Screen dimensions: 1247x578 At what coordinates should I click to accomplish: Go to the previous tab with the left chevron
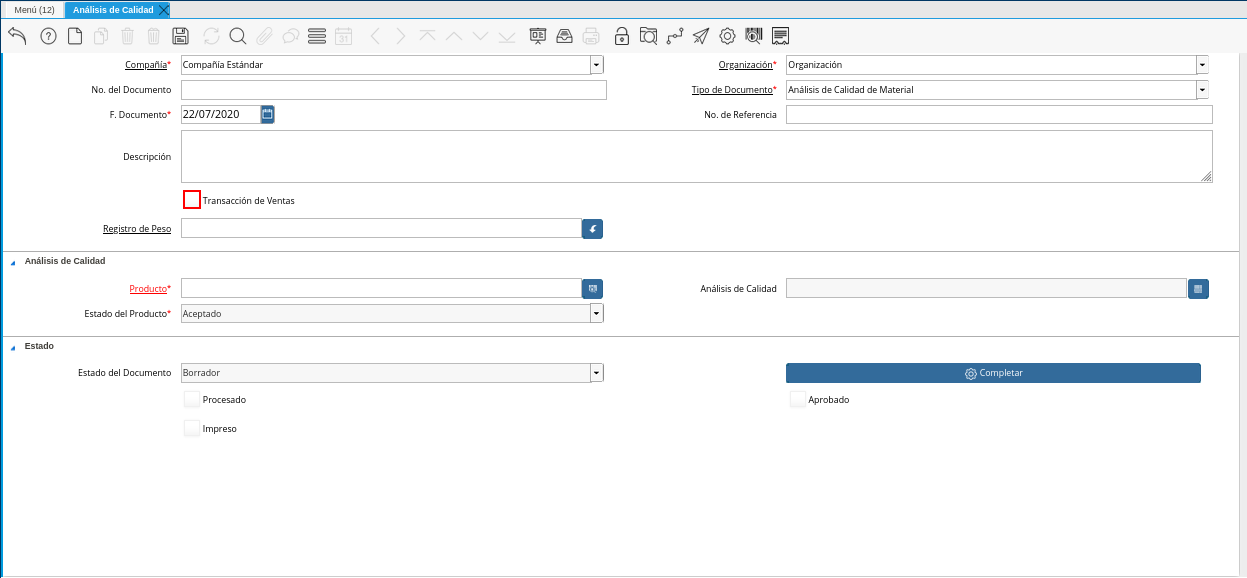point(375,36)
